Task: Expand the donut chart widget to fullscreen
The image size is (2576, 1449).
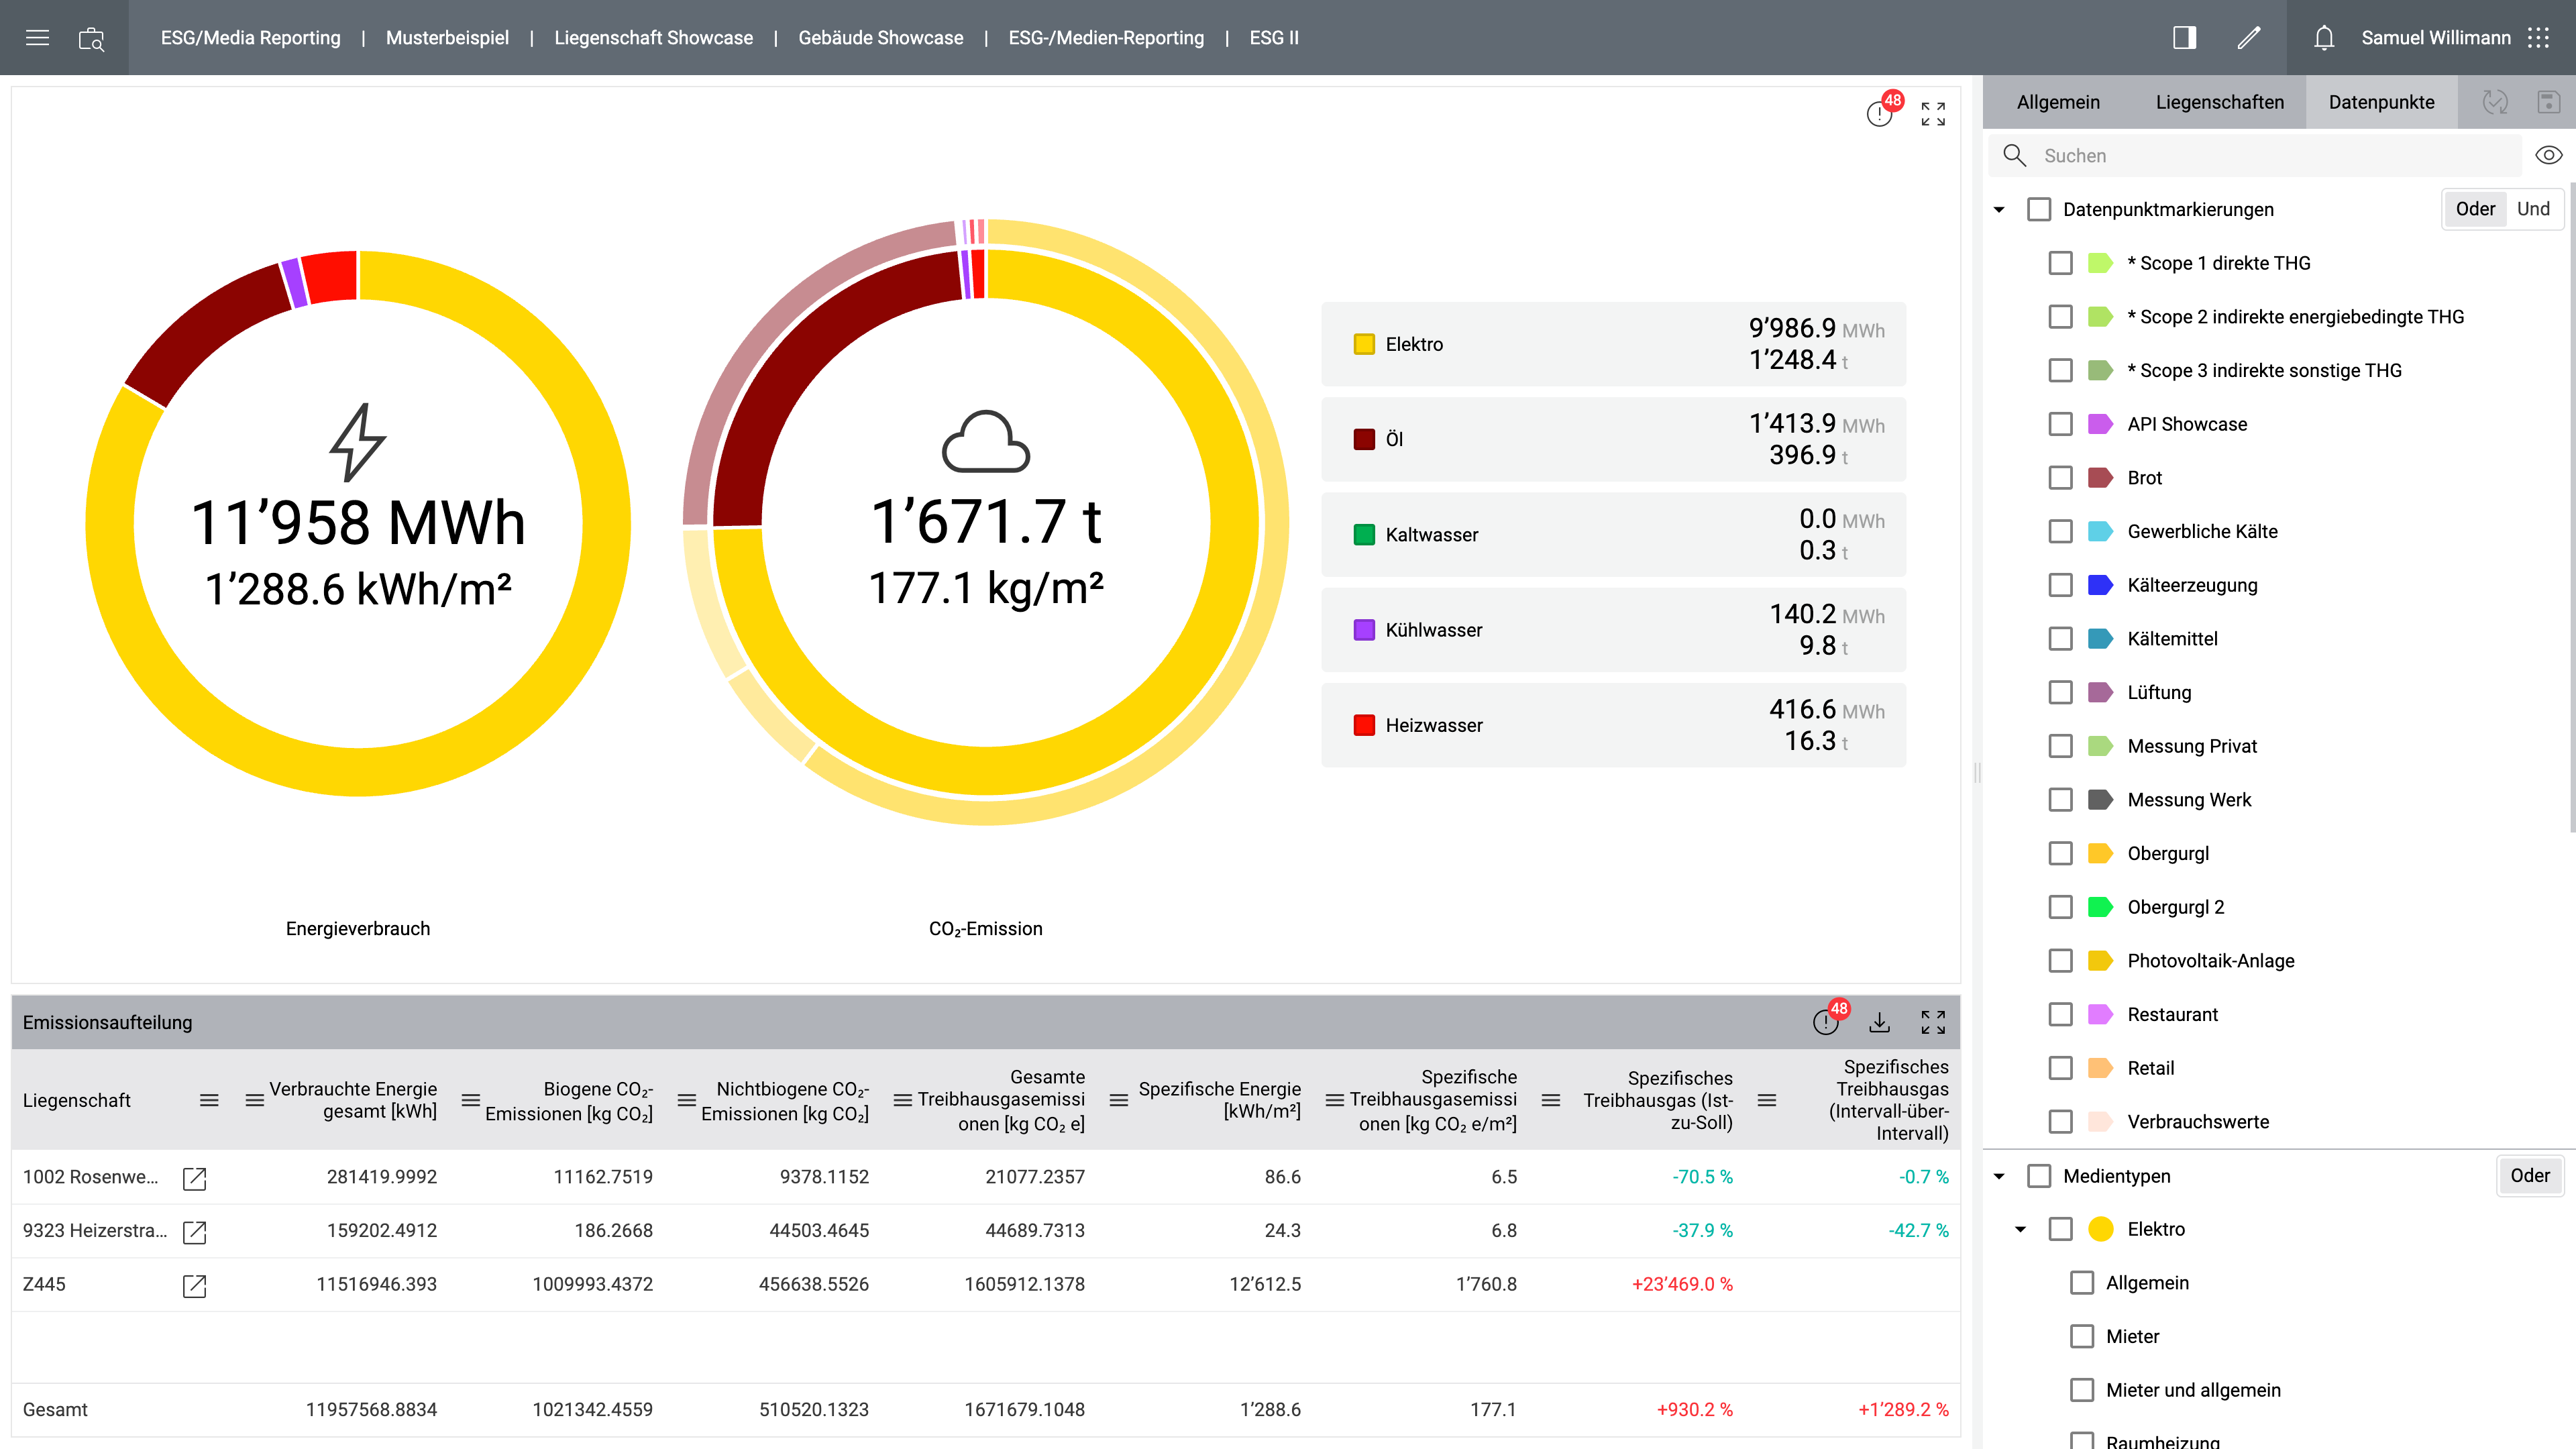Action: pos(1933,114)
